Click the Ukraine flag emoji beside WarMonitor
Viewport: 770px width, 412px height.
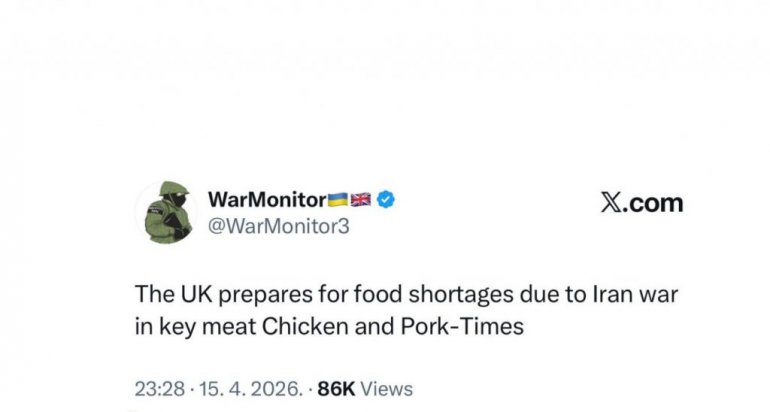[338, 199]
